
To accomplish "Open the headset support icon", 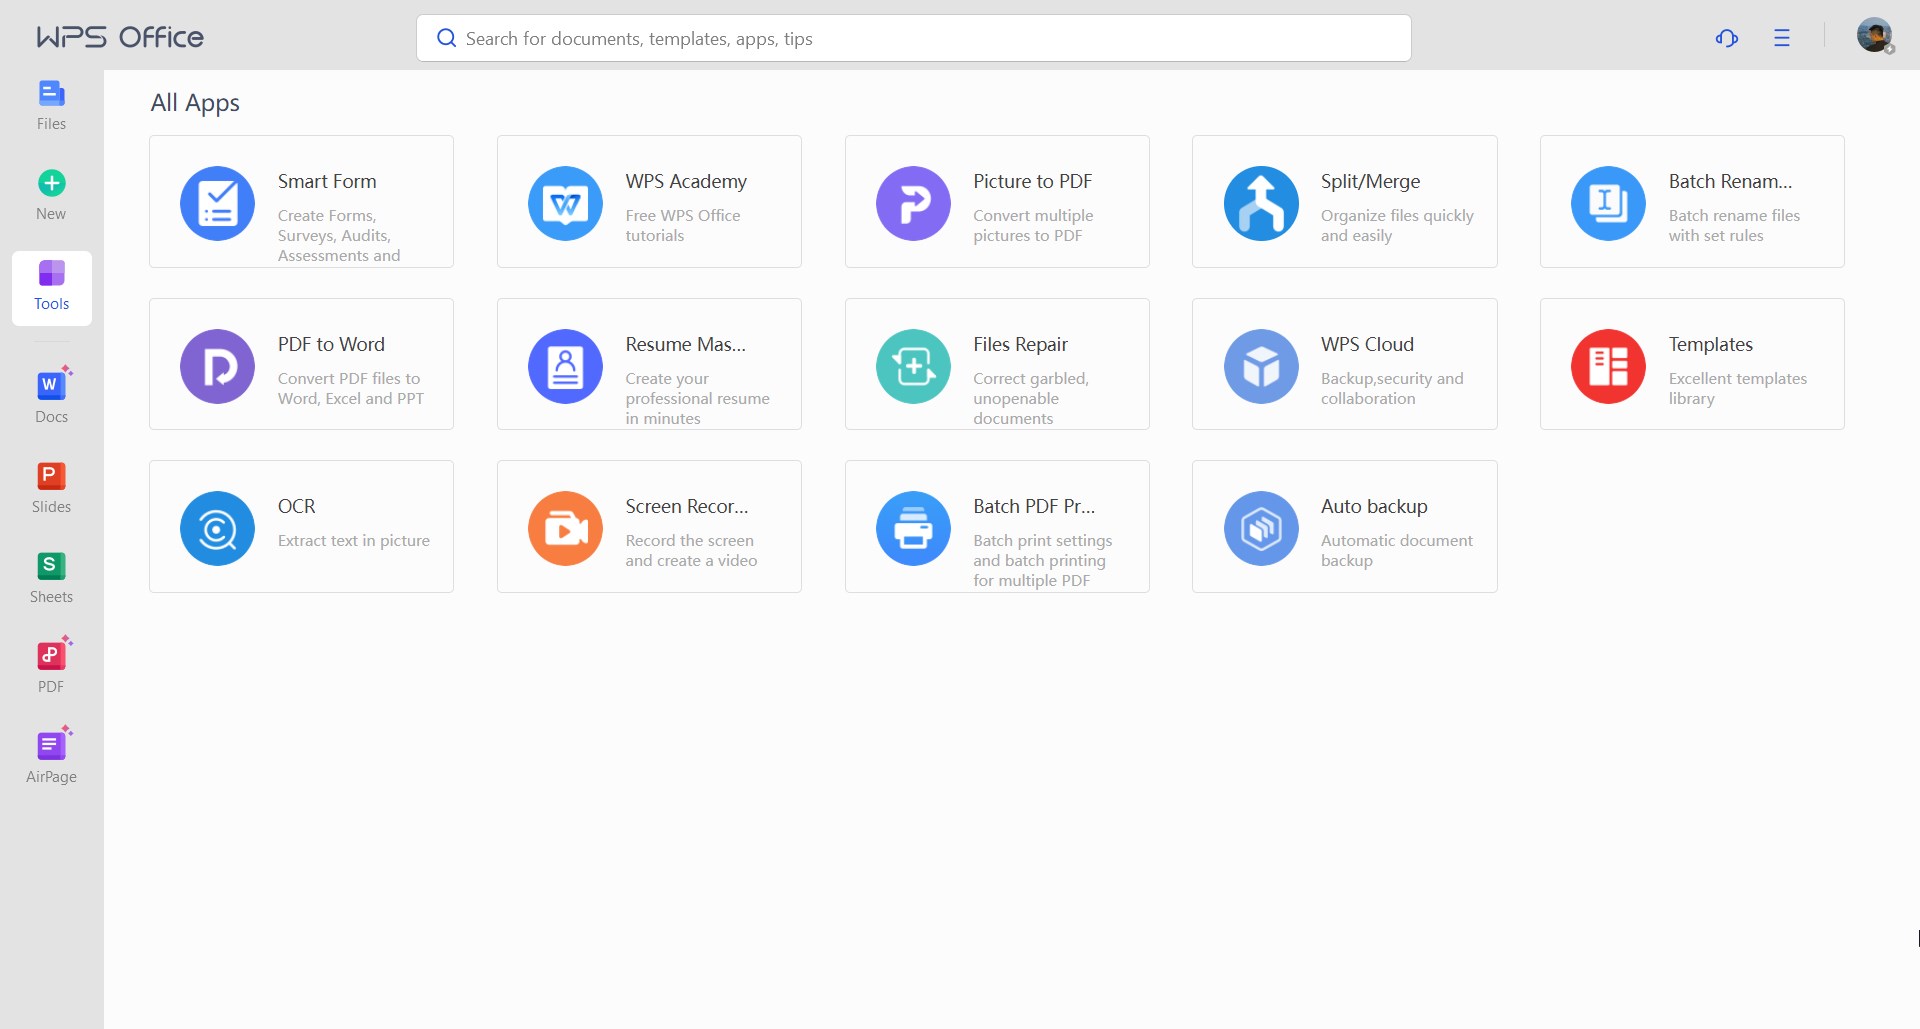I will coord(1727,38).
